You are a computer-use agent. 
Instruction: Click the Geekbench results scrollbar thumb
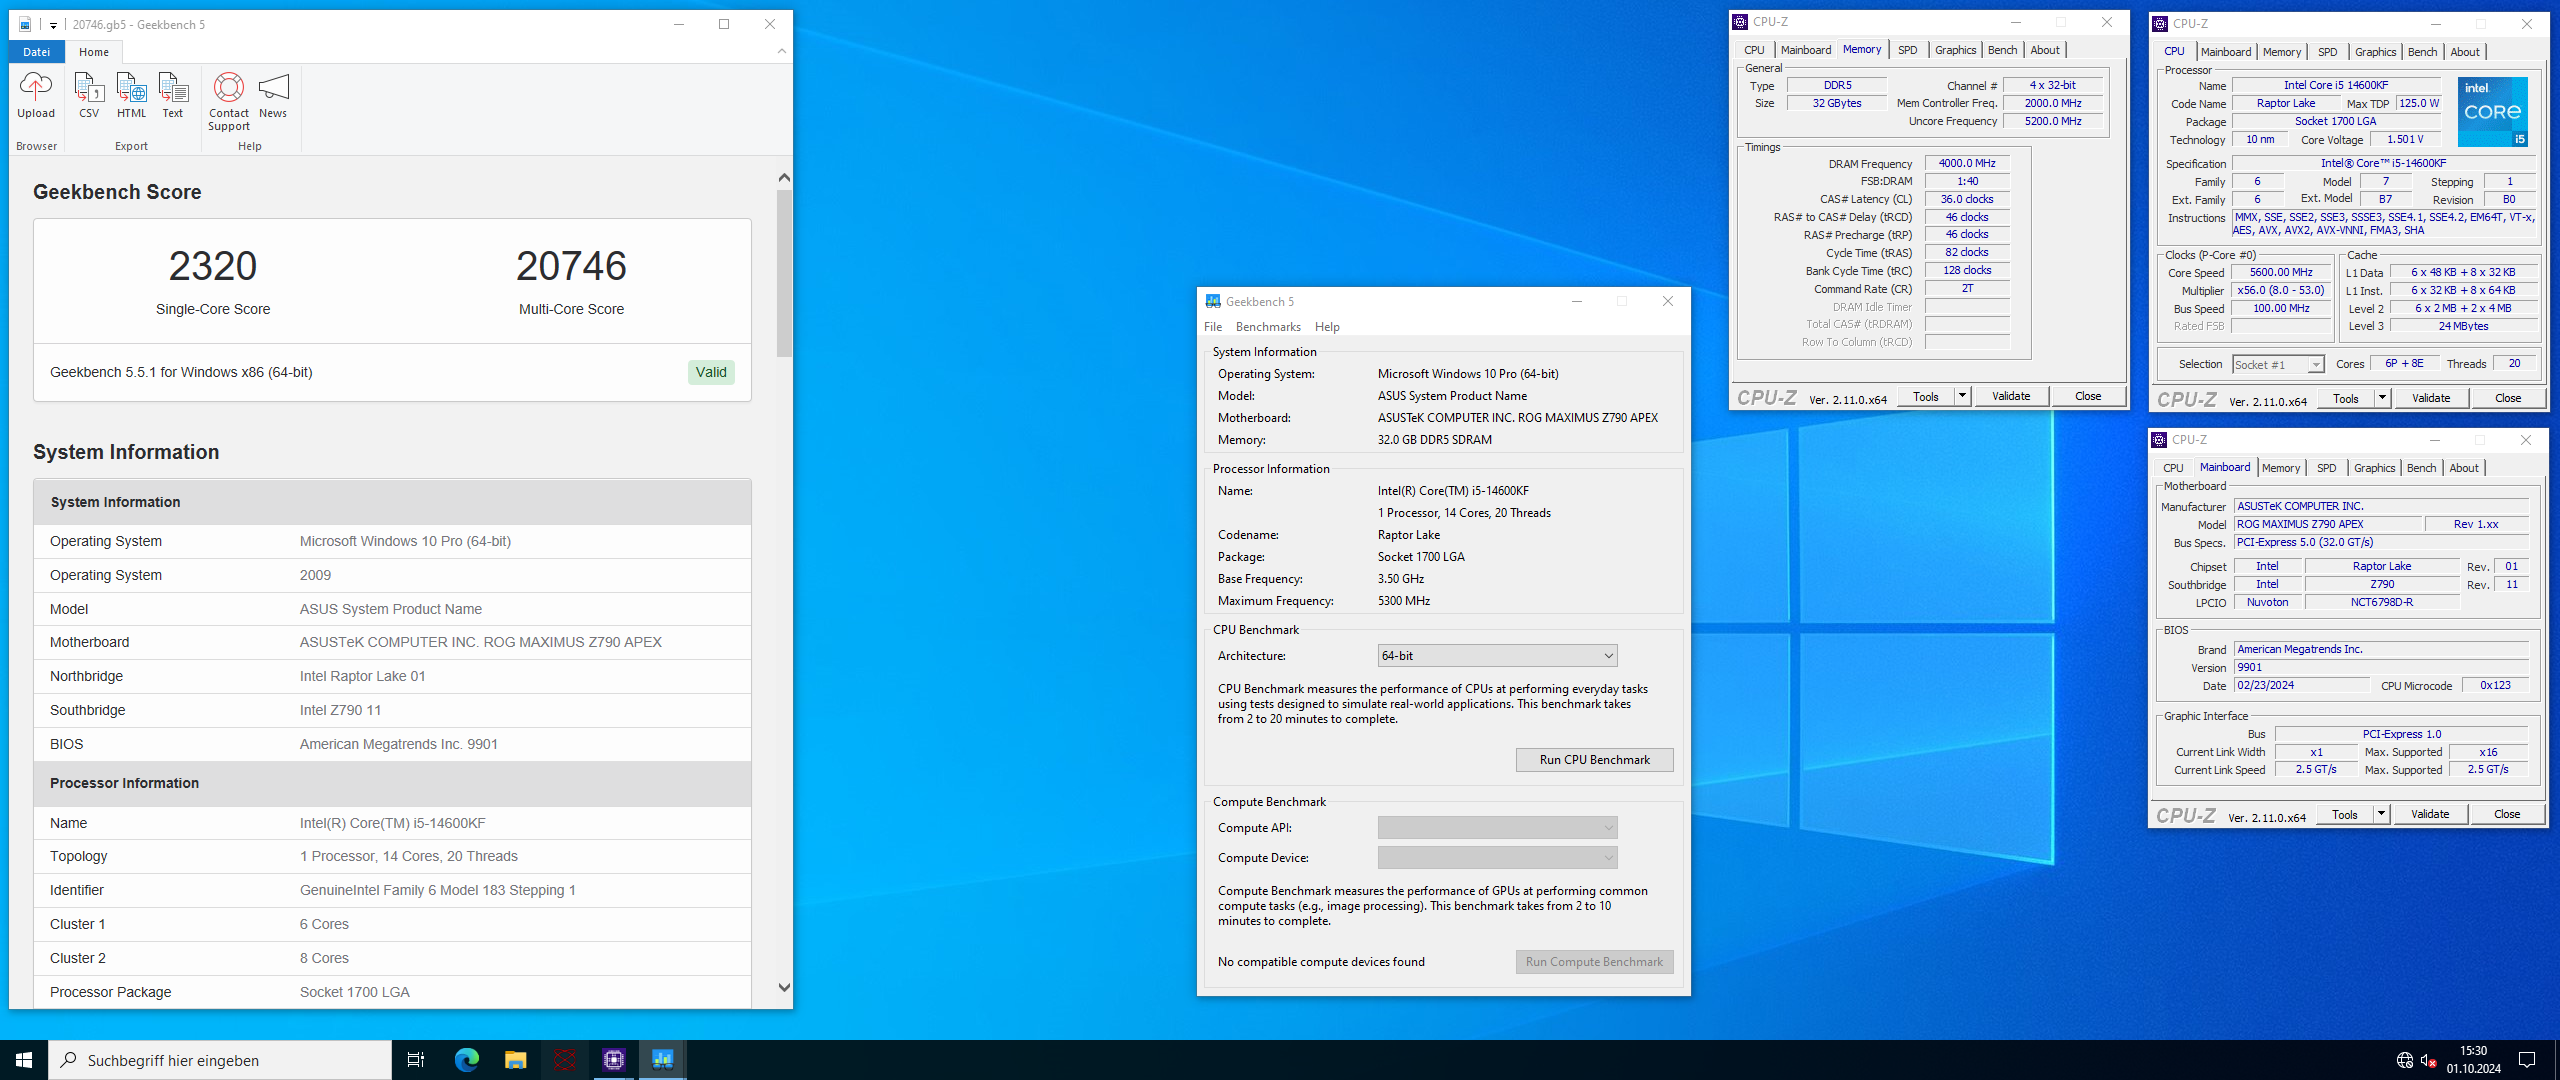(x=784, y=272)
